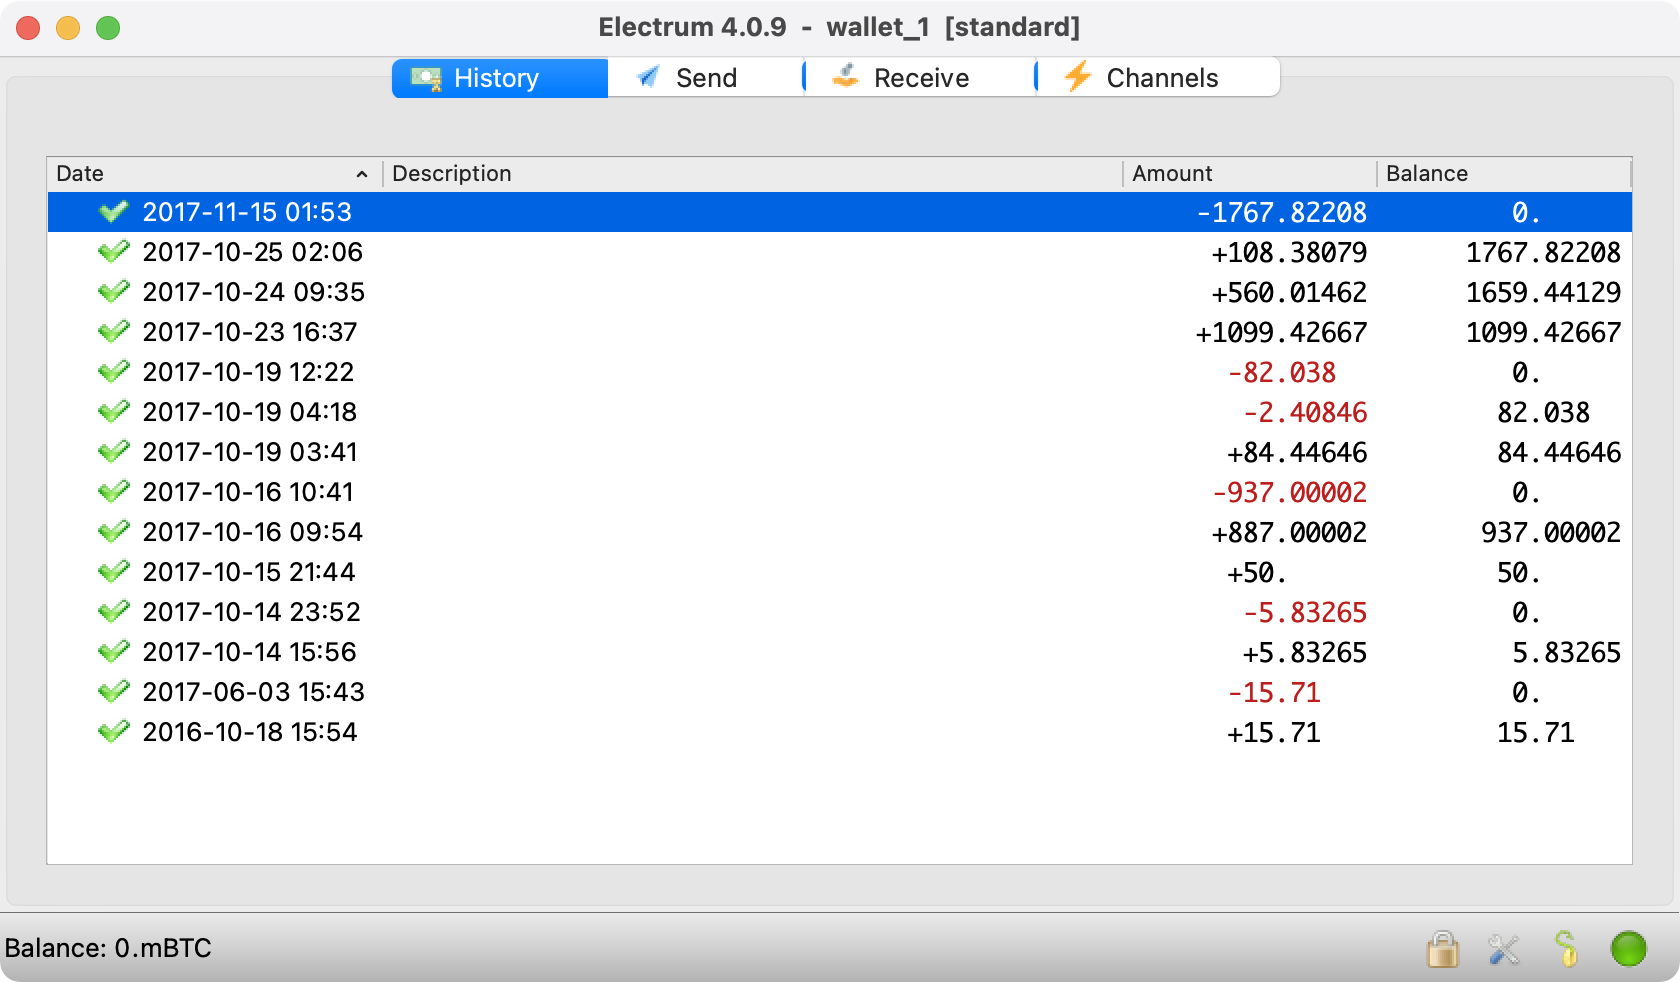The width and height of the screenshot is (1680, 982).
Task: Select the transaction dated 2017-10-14 23:52
Action: click(839, 612)
